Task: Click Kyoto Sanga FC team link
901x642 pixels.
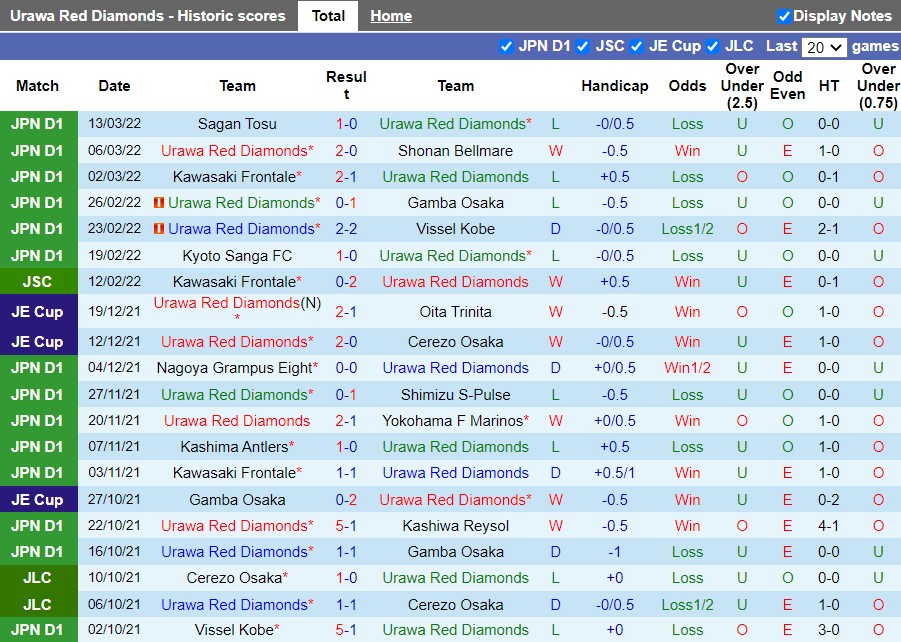Action: pos(237,256)
